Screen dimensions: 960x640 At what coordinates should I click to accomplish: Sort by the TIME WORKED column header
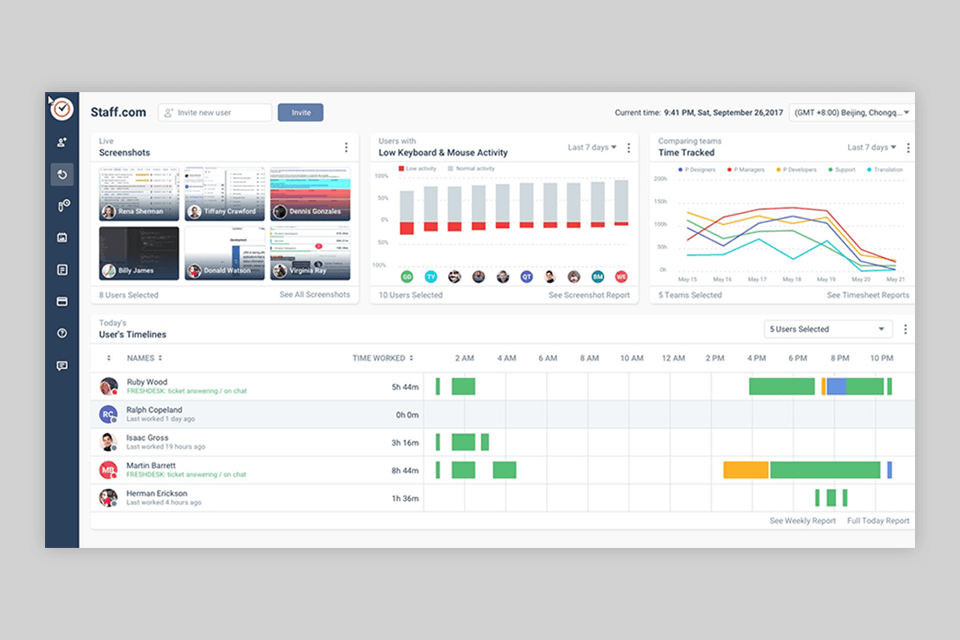(x=383, y=358)
